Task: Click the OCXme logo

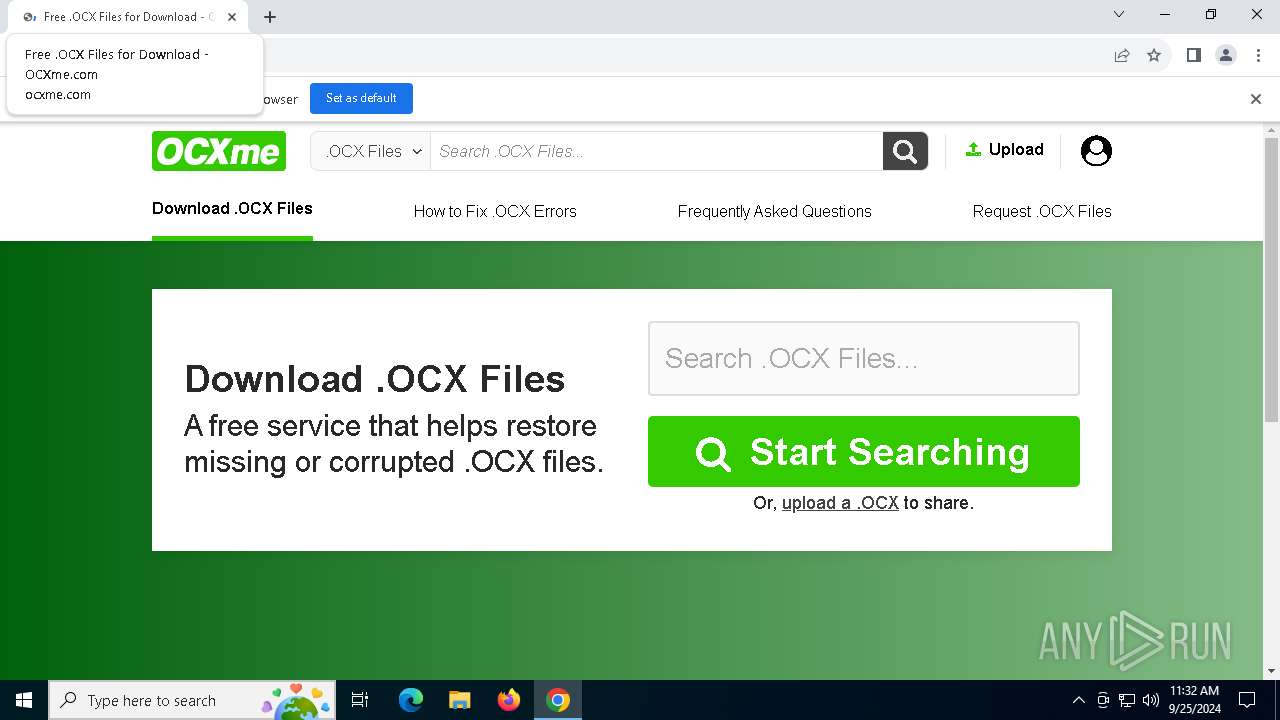Action: tap(219, 151)
